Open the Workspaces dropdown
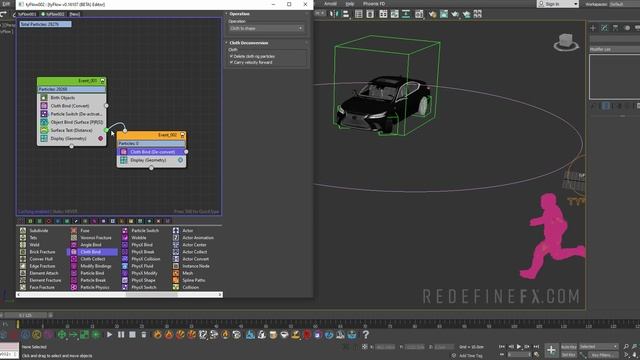Viewport: 640px width, 360px height. coord(624,4)
